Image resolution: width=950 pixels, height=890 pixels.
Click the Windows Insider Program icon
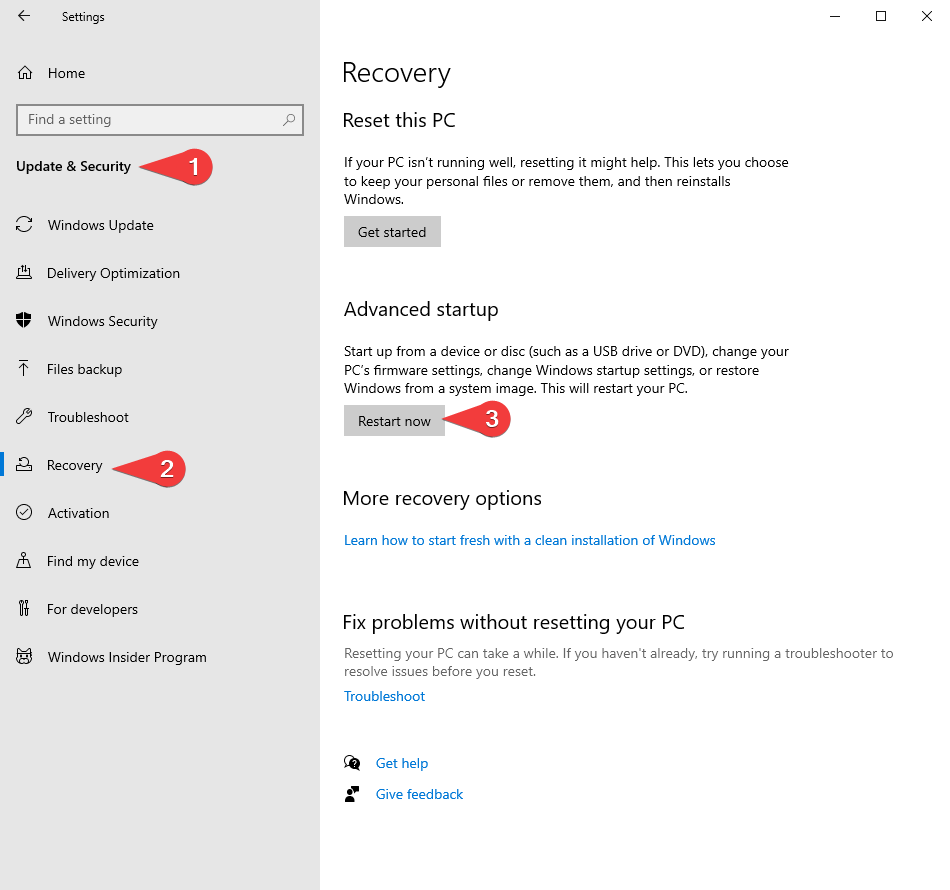[25, 657]
